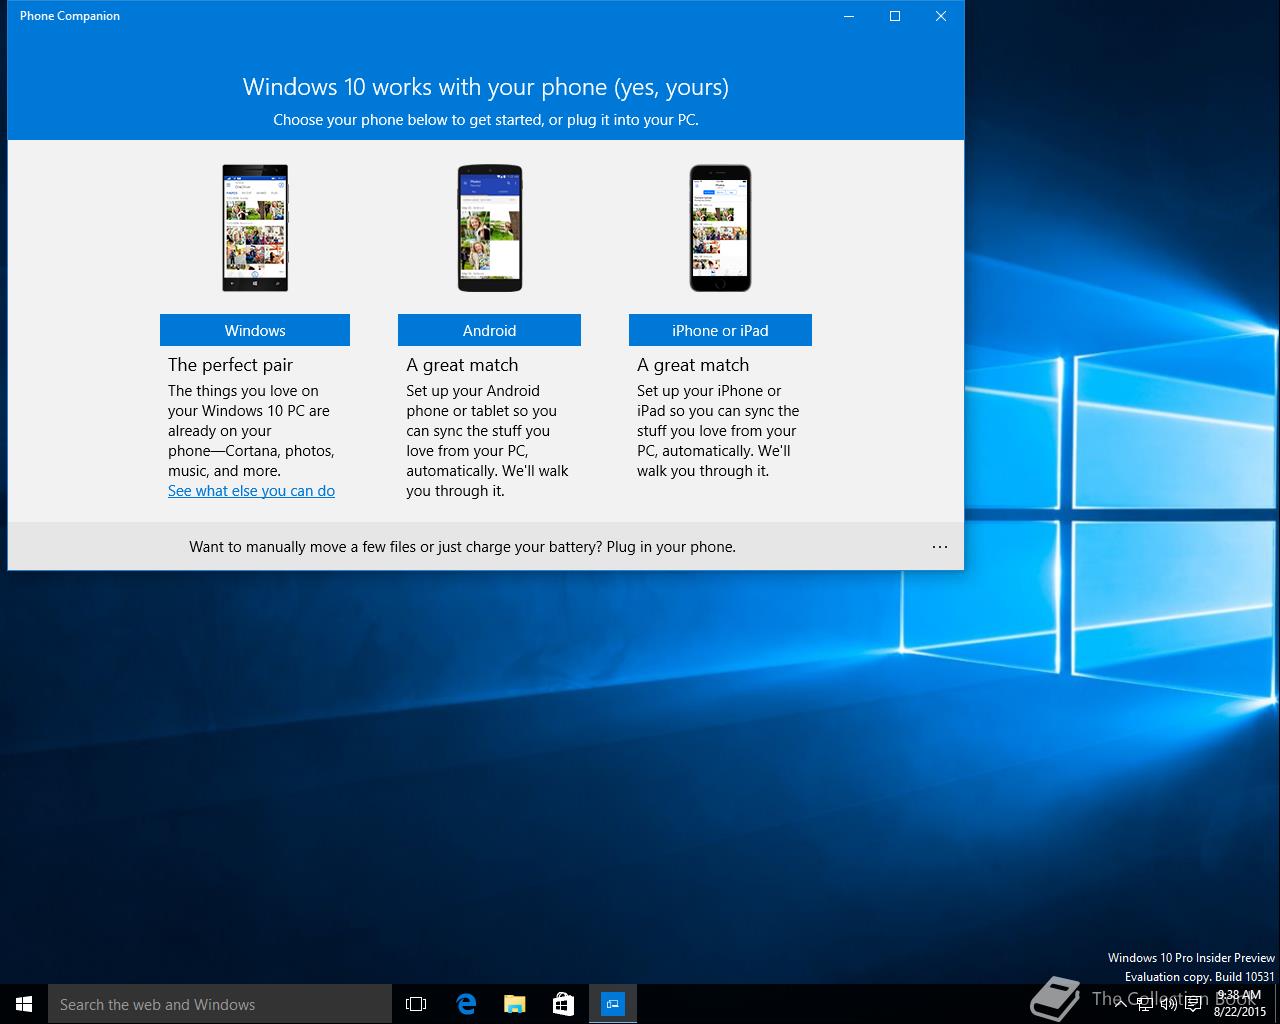Maximize the Phone Companion window

pyautogui.click(x=895, y=16)
